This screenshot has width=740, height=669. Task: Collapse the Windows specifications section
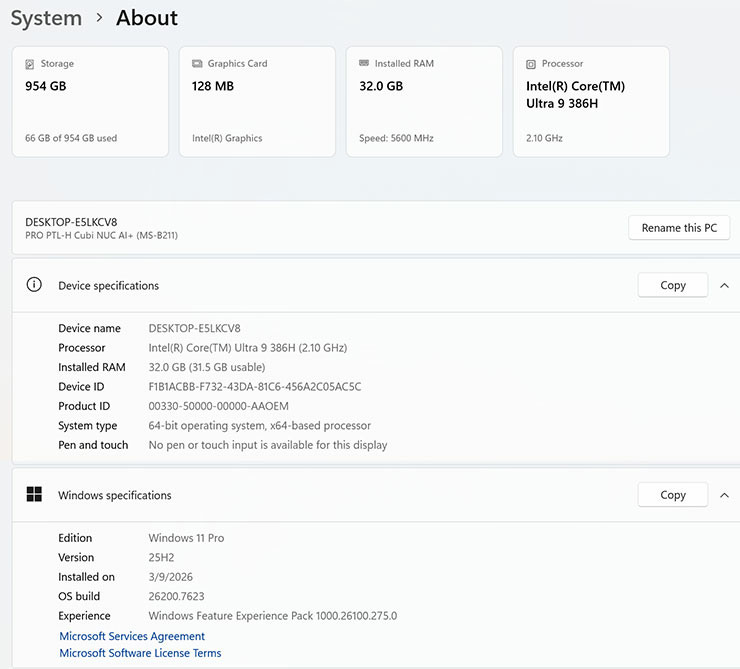tap(724, 495)
